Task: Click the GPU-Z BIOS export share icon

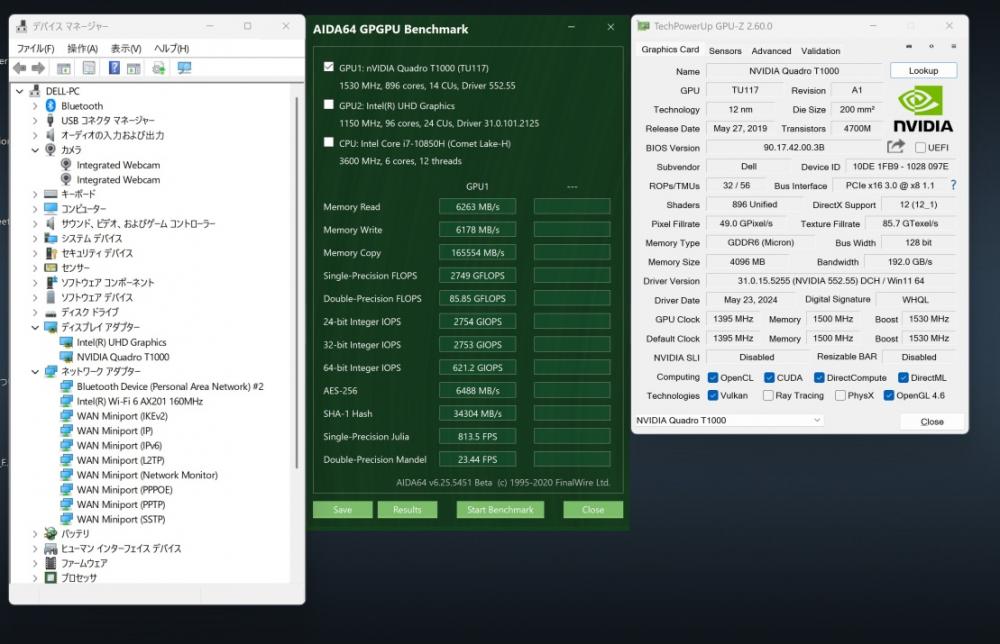Action: click(x=895, y=147)
